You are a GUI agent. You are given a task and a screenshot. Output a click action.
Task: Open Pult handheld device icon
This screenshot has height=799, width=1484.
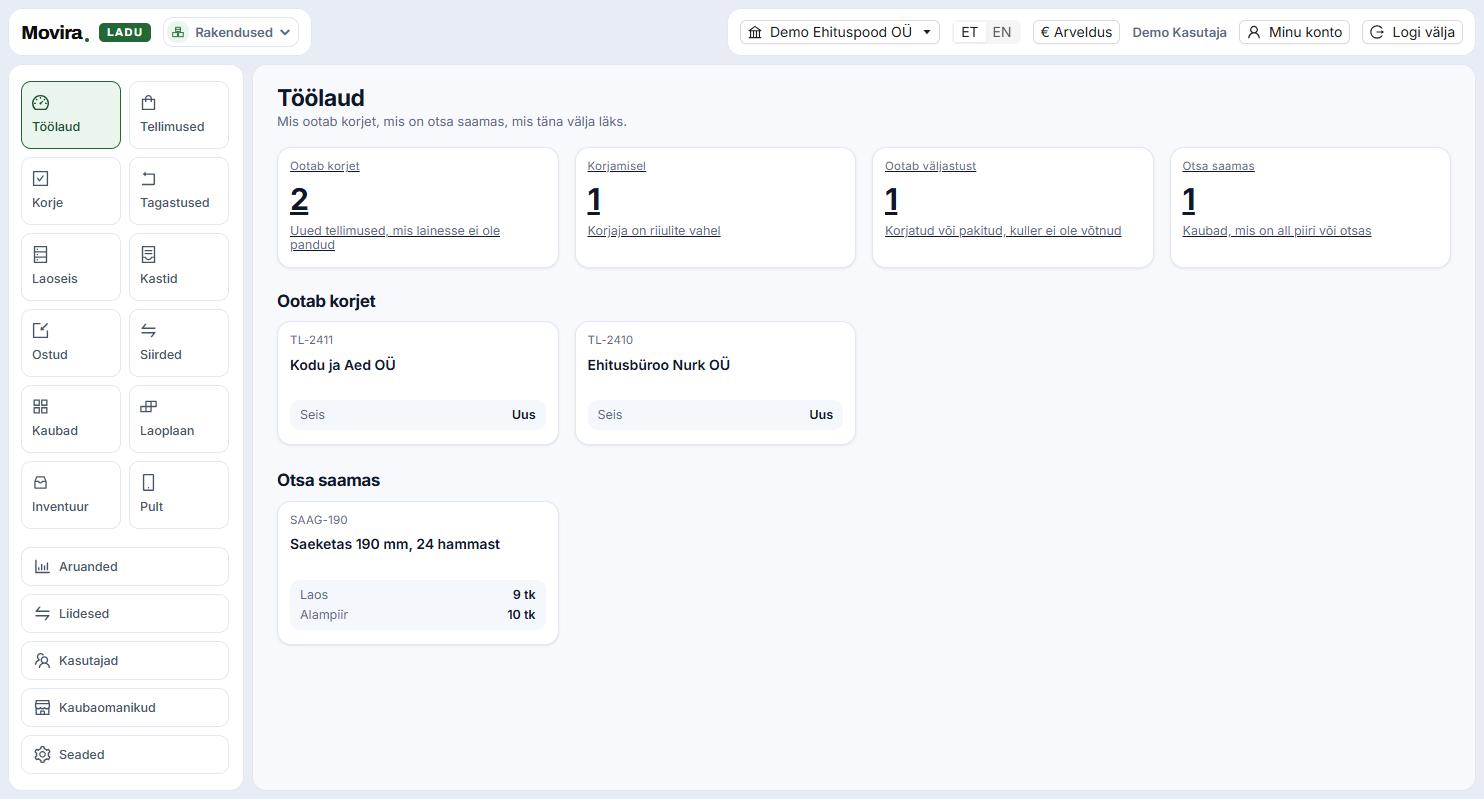click(x=149, y=483)
